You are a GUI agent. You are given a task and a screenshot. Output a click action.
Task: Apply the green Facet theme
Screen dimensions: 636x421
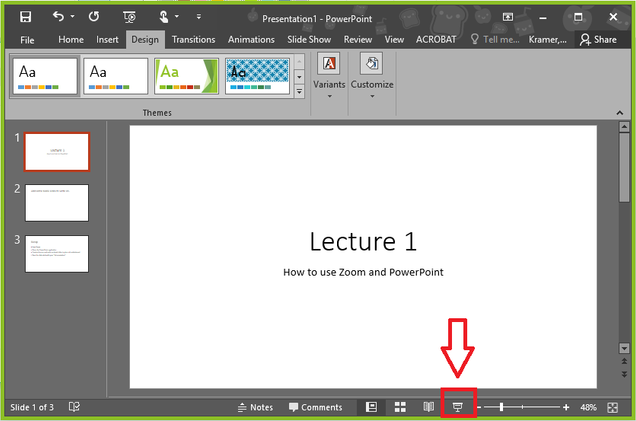(x=185, y=76)
